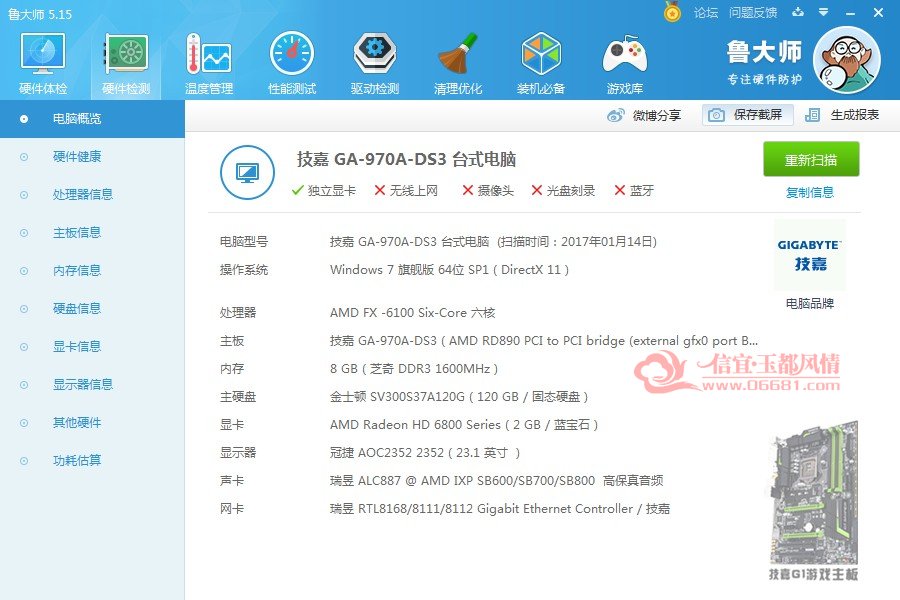Viewport: 900px width, 600px height.
Task: Open the 硬件体检 hardware checkup icon
Action: [x=43, y=55]
